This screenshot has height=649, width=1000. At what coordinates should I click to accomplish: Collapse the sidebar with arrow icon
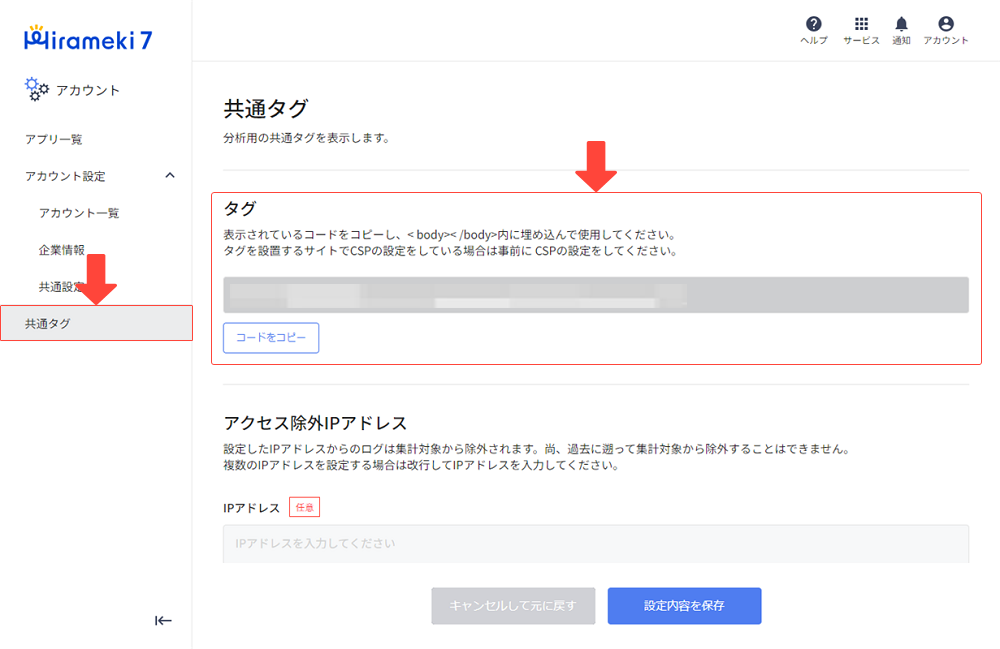point(163,620)
